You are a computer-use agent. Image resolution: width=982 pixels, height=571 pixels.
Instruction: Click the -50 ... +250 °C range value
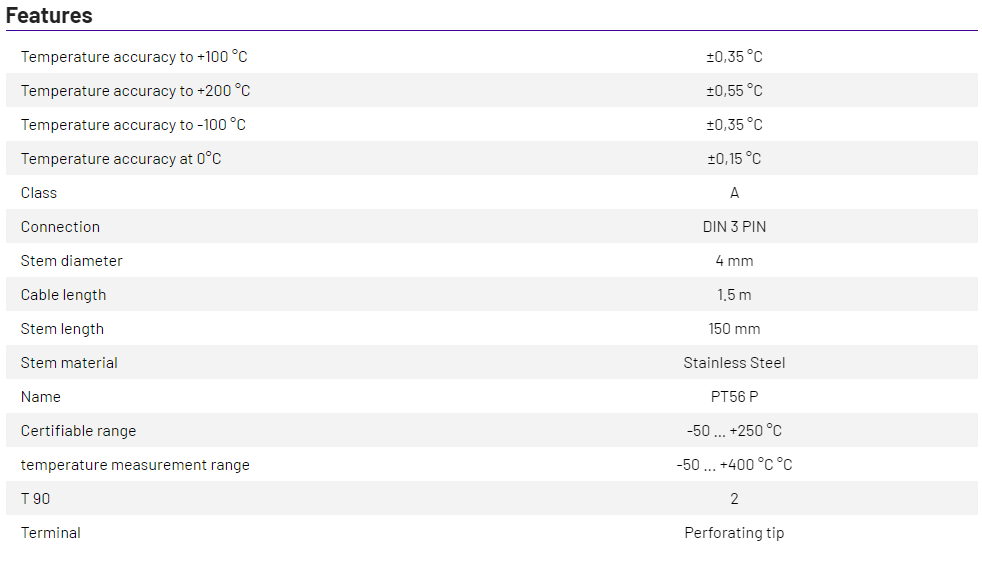(734, 431)
